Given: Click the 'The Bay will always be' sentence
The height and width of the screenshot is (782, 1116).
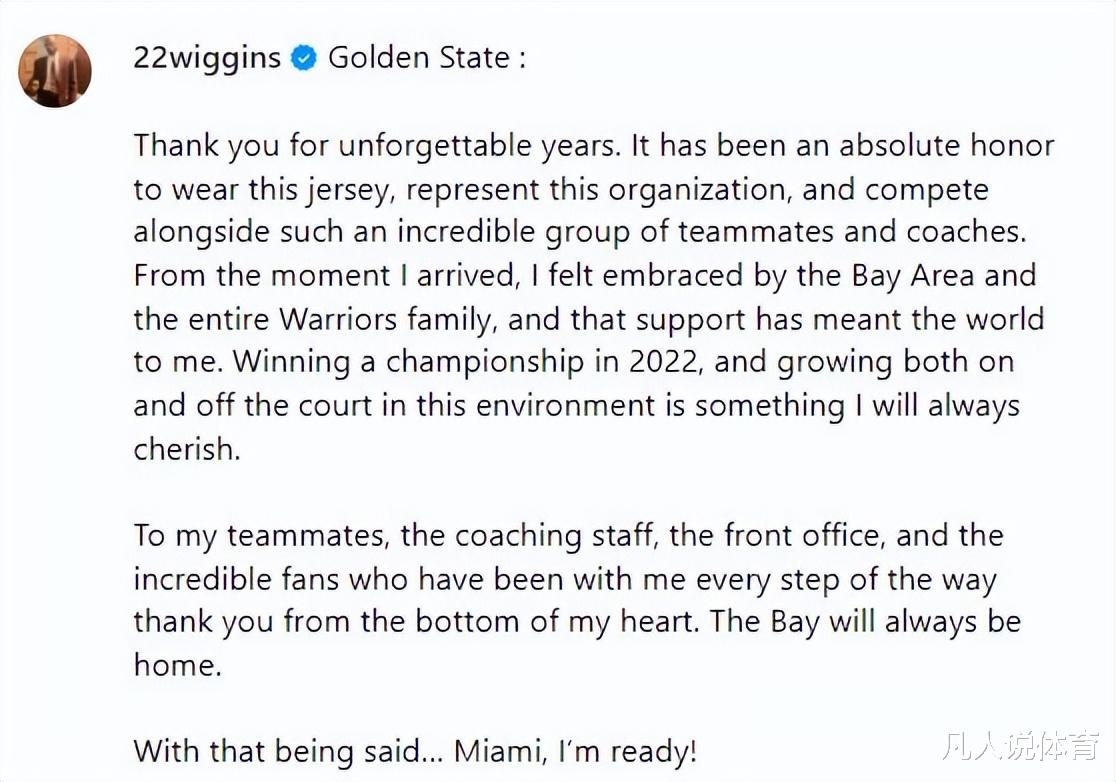Looking at the screenshot, I should click(865, 623).
